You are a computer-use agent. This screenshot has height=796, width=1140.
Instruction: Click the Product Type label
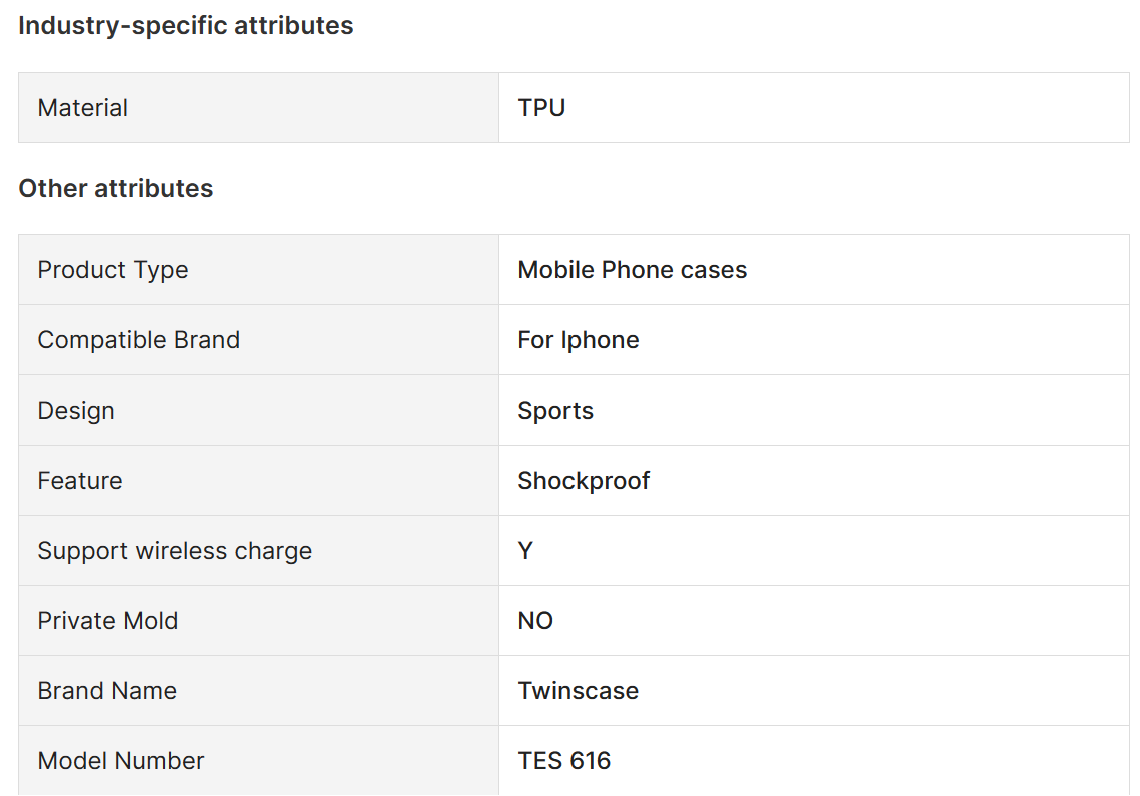[113, 270]
